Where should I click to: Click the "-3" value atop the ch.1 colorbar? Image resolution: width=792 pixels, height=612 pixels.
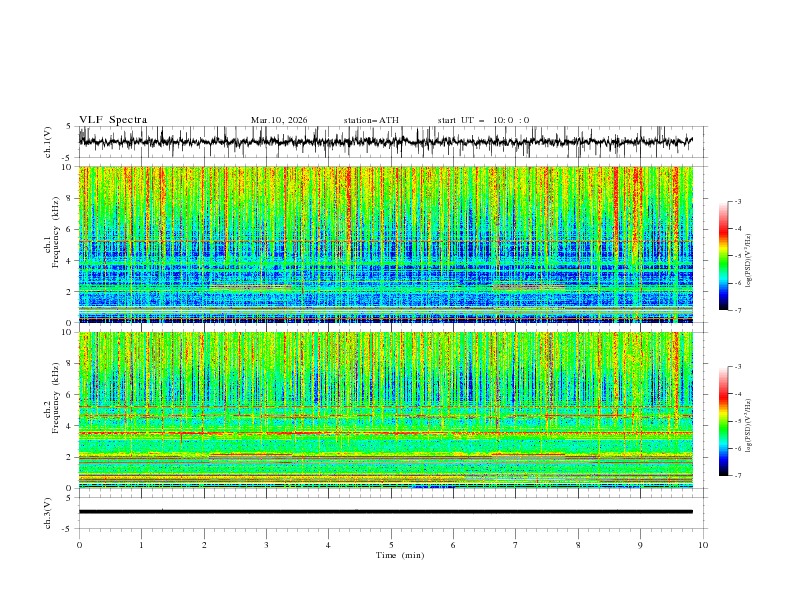click(x=737, y=201)
